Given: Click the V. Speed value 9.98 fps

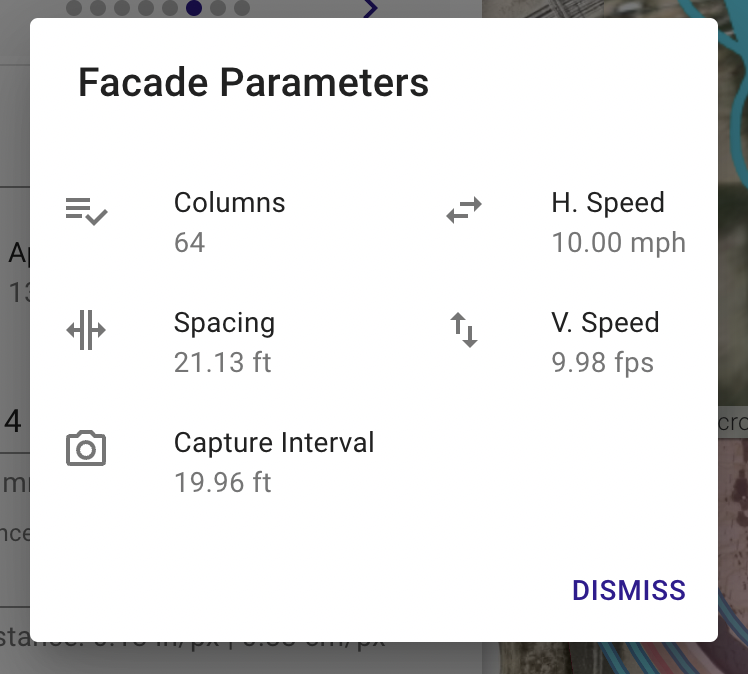Looking at the screenshot, I should (x=603, y=363).
